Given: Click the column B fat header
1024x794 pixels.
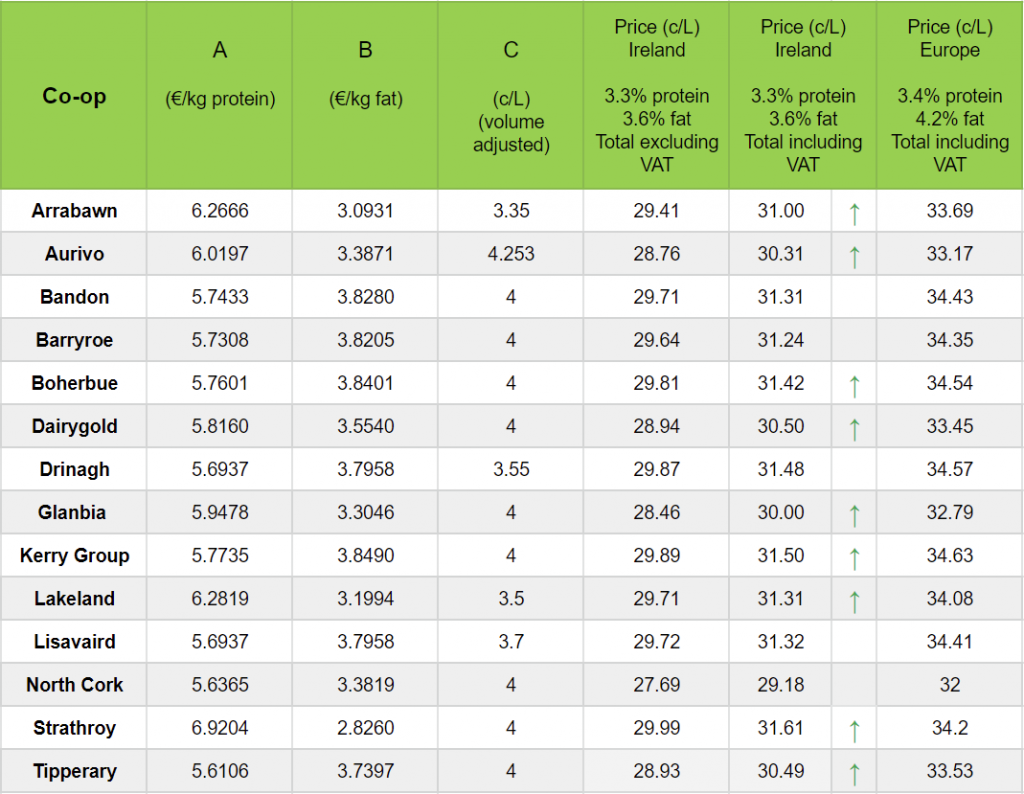Looking at the screenshot, I should [x=365, y=75].
